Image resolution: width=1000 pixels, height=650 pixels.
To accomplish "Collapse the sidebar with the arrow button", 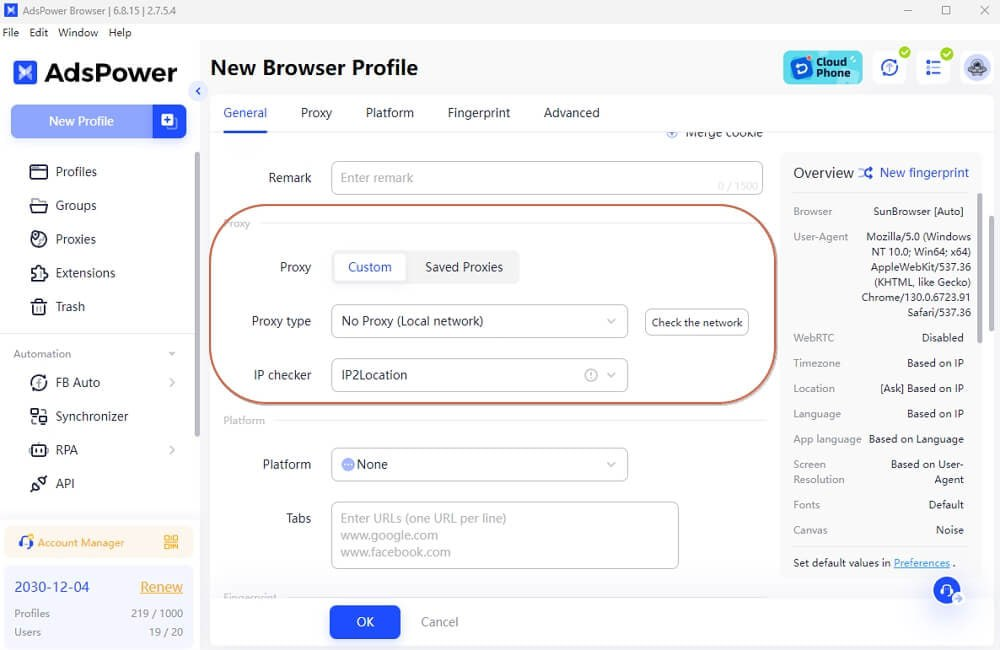I will (x=198, y=91).
